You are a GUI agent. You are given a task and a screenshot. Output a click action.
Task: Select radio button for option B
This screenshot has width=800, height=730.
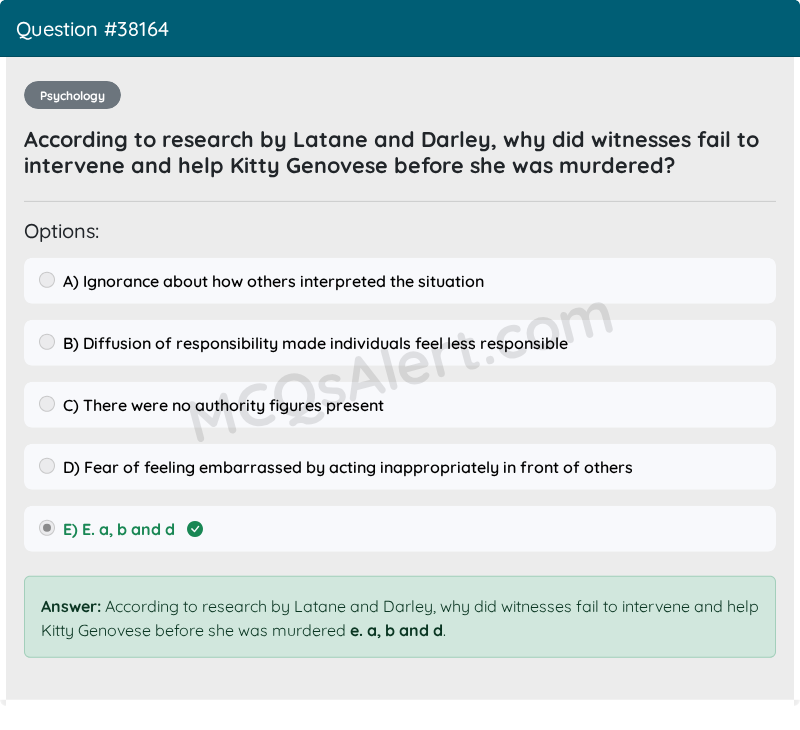point(47,342)
